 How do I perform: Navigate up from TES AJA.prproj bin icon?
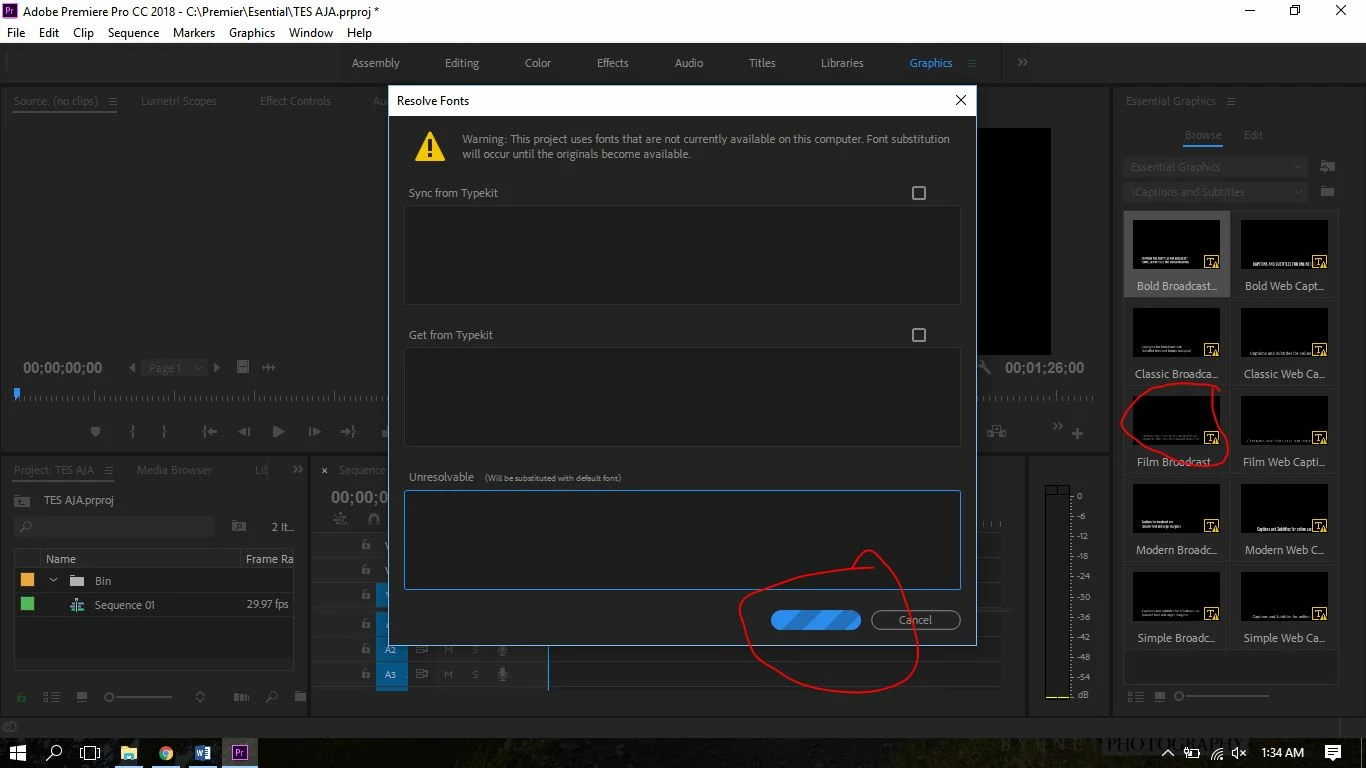tap(22, 501)
